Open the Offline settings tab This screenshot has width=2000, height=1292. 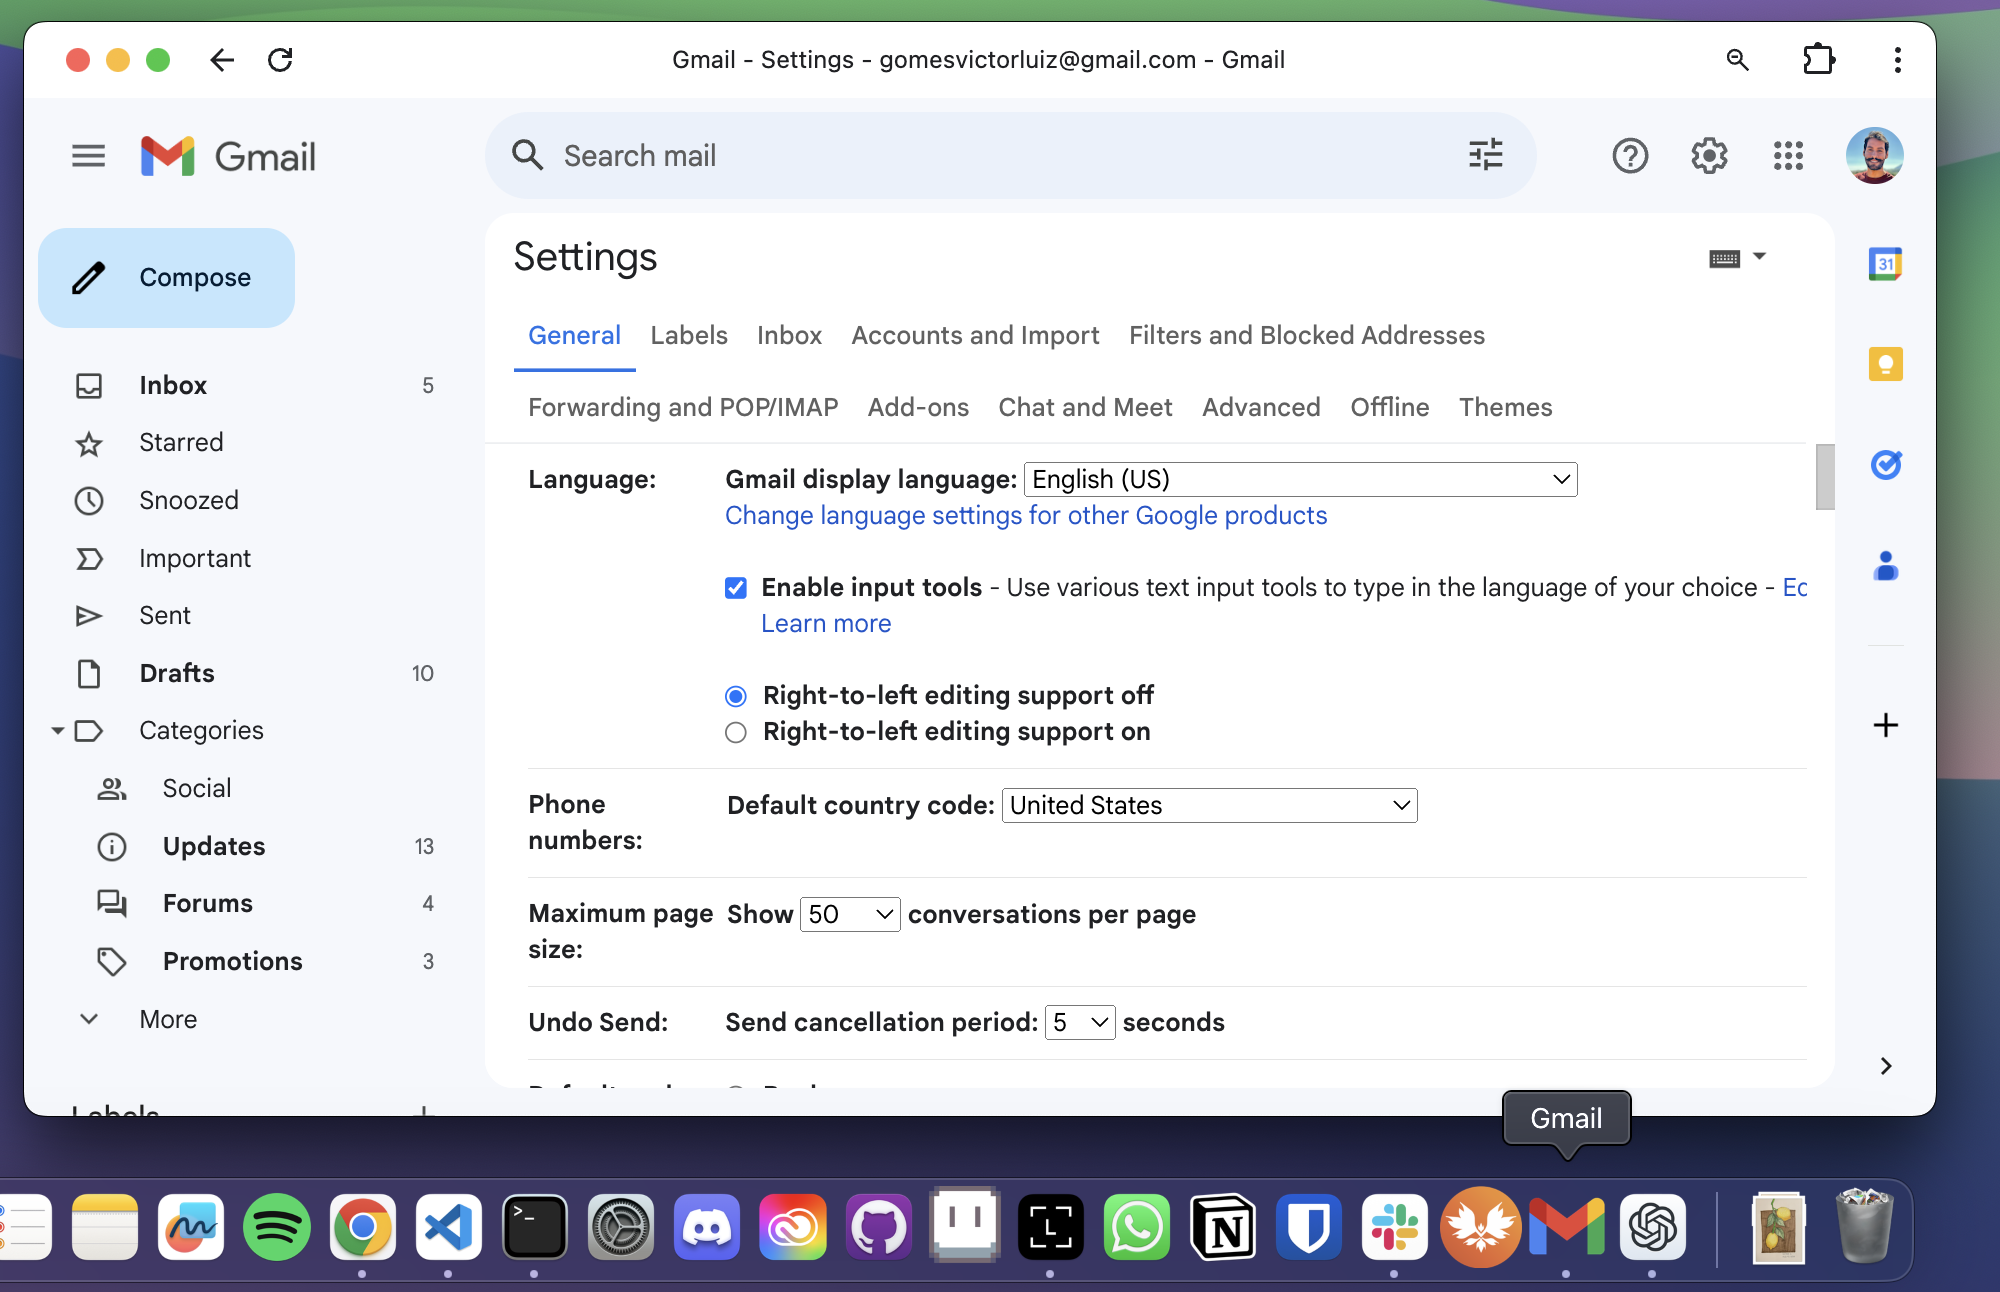1389,408
